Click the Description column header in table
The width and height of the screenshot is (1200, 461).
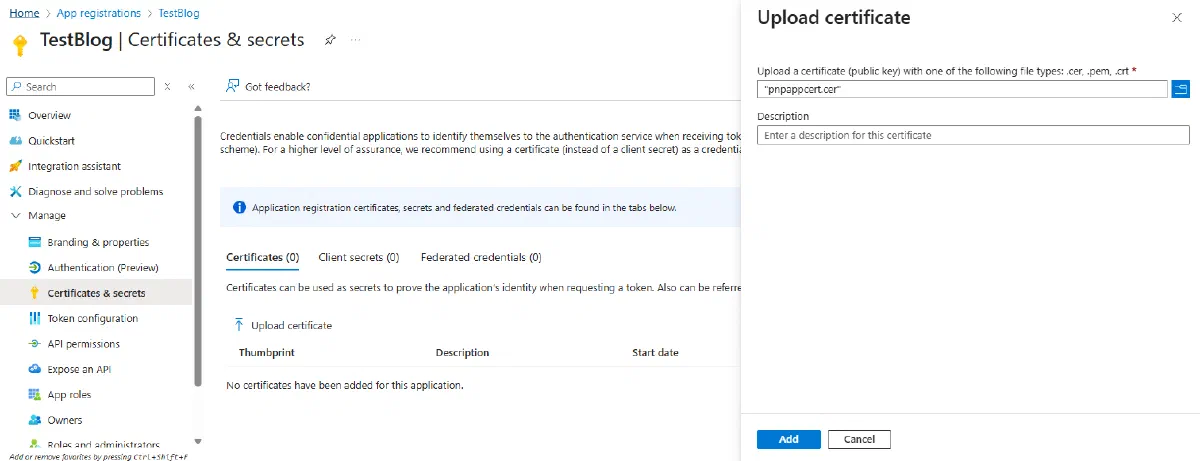point(462,352)
